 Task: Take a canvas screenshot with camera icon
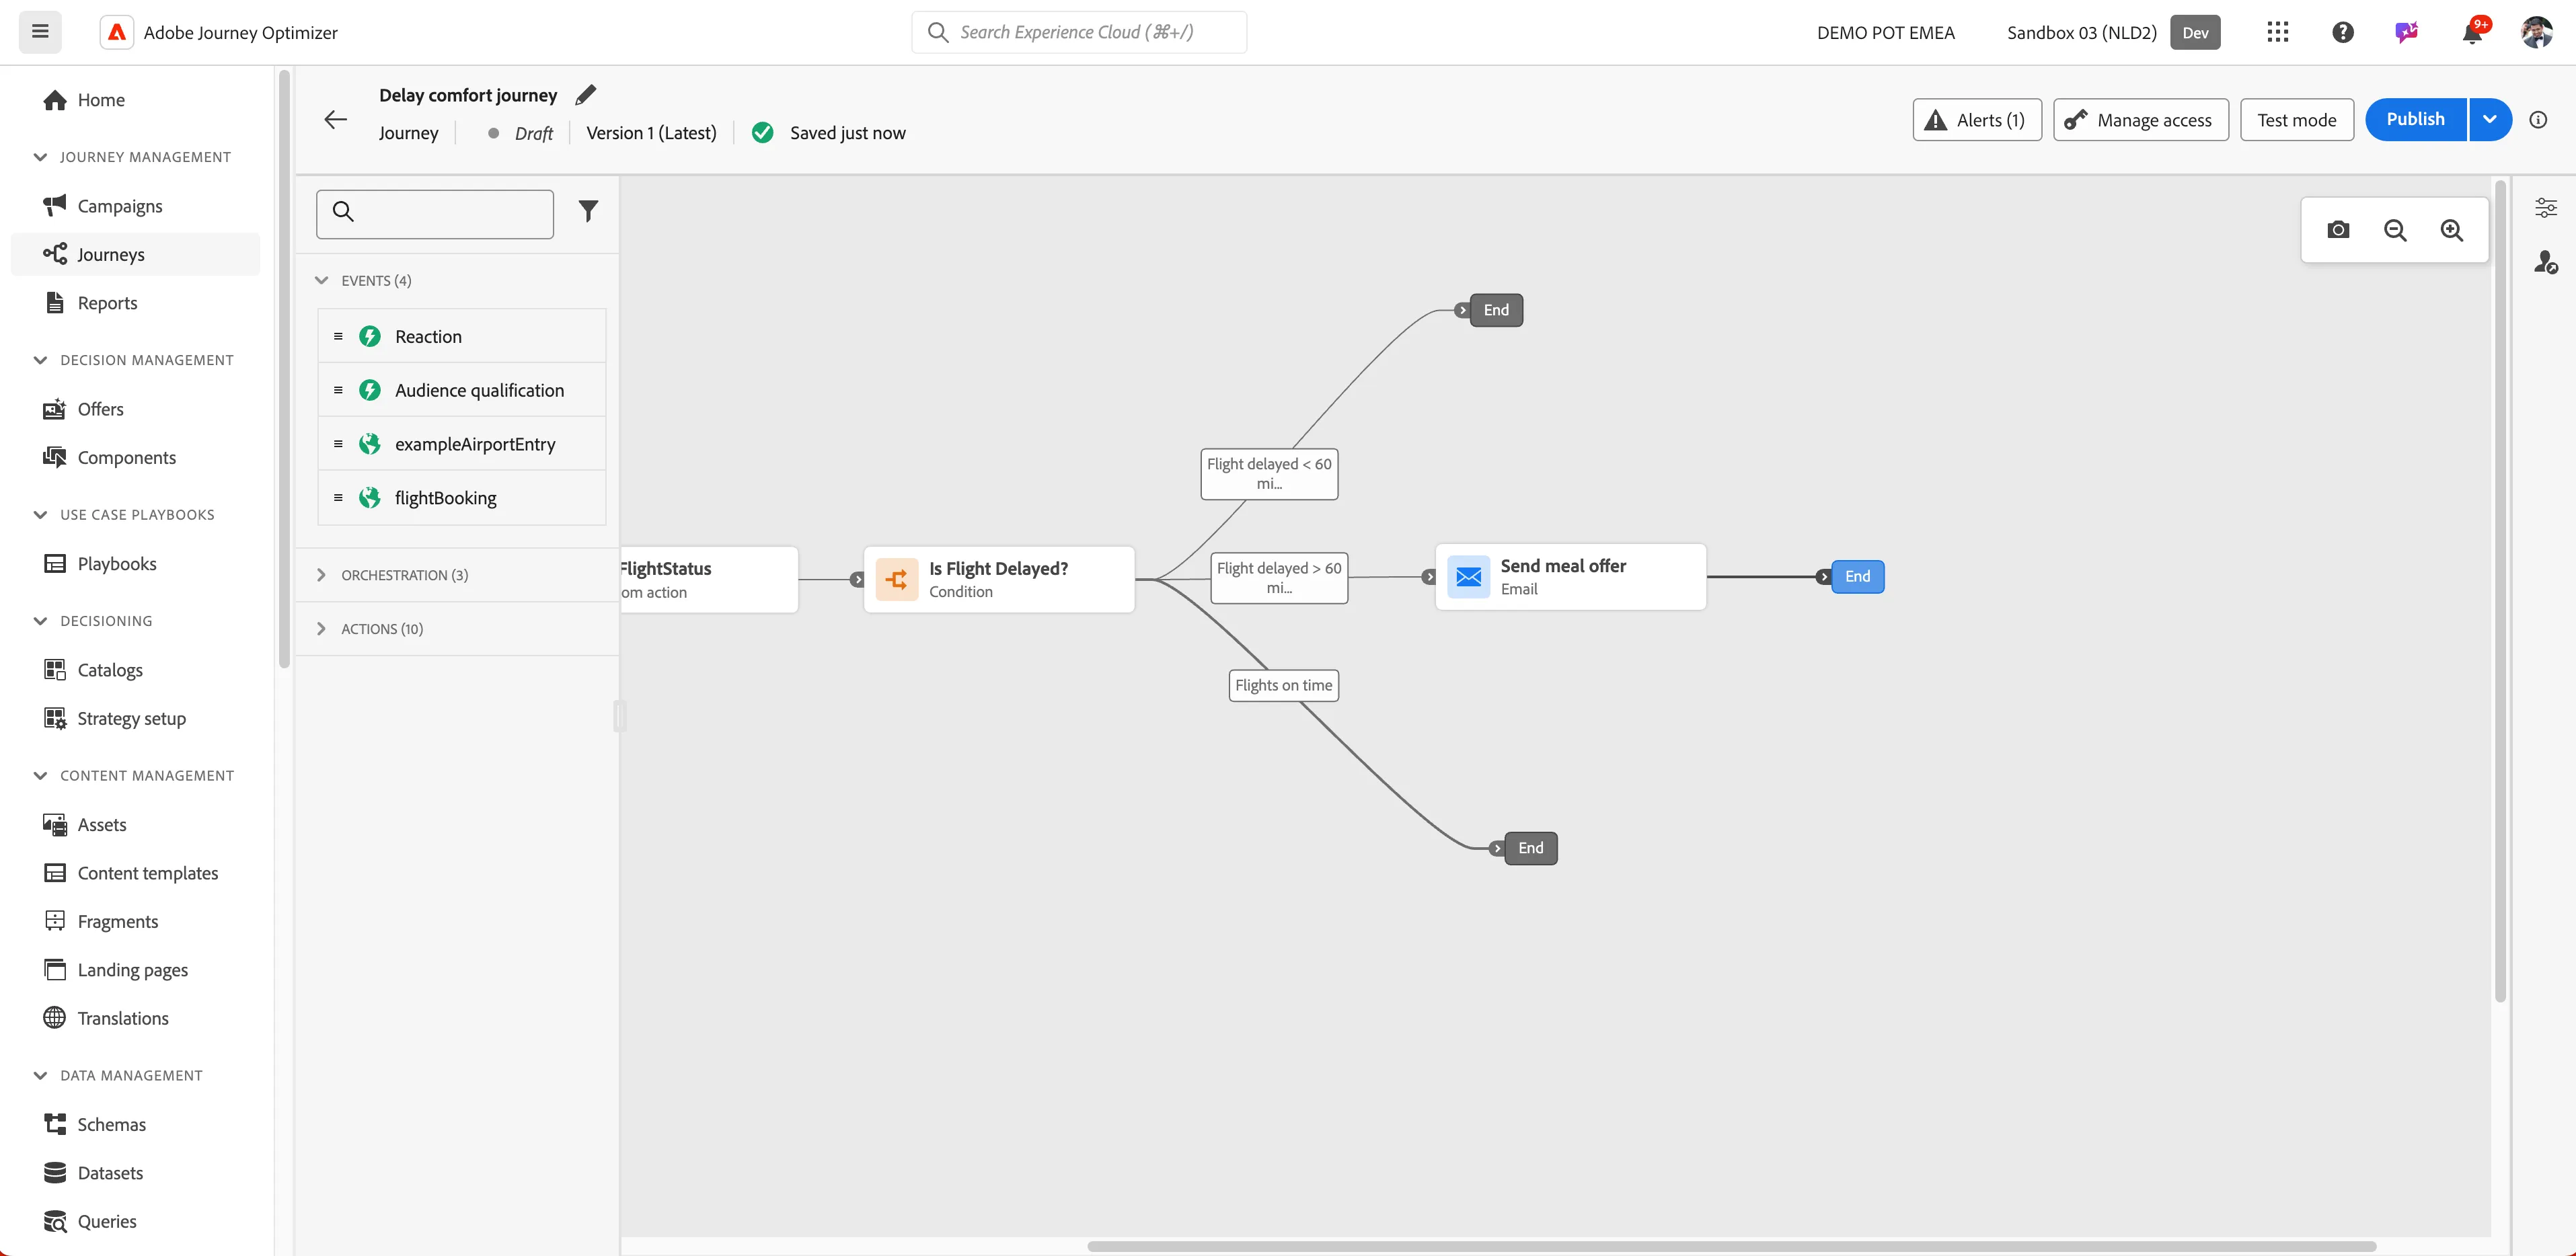2338,230
